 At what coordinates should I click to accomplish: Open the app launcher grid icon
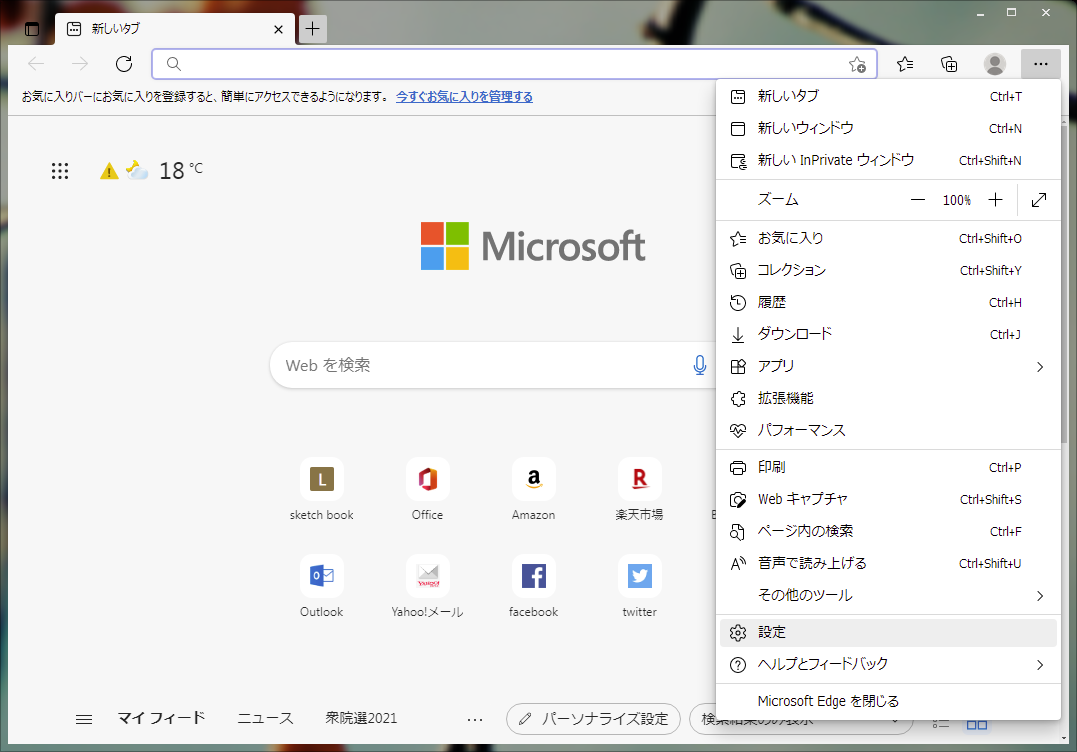[60, 171]
